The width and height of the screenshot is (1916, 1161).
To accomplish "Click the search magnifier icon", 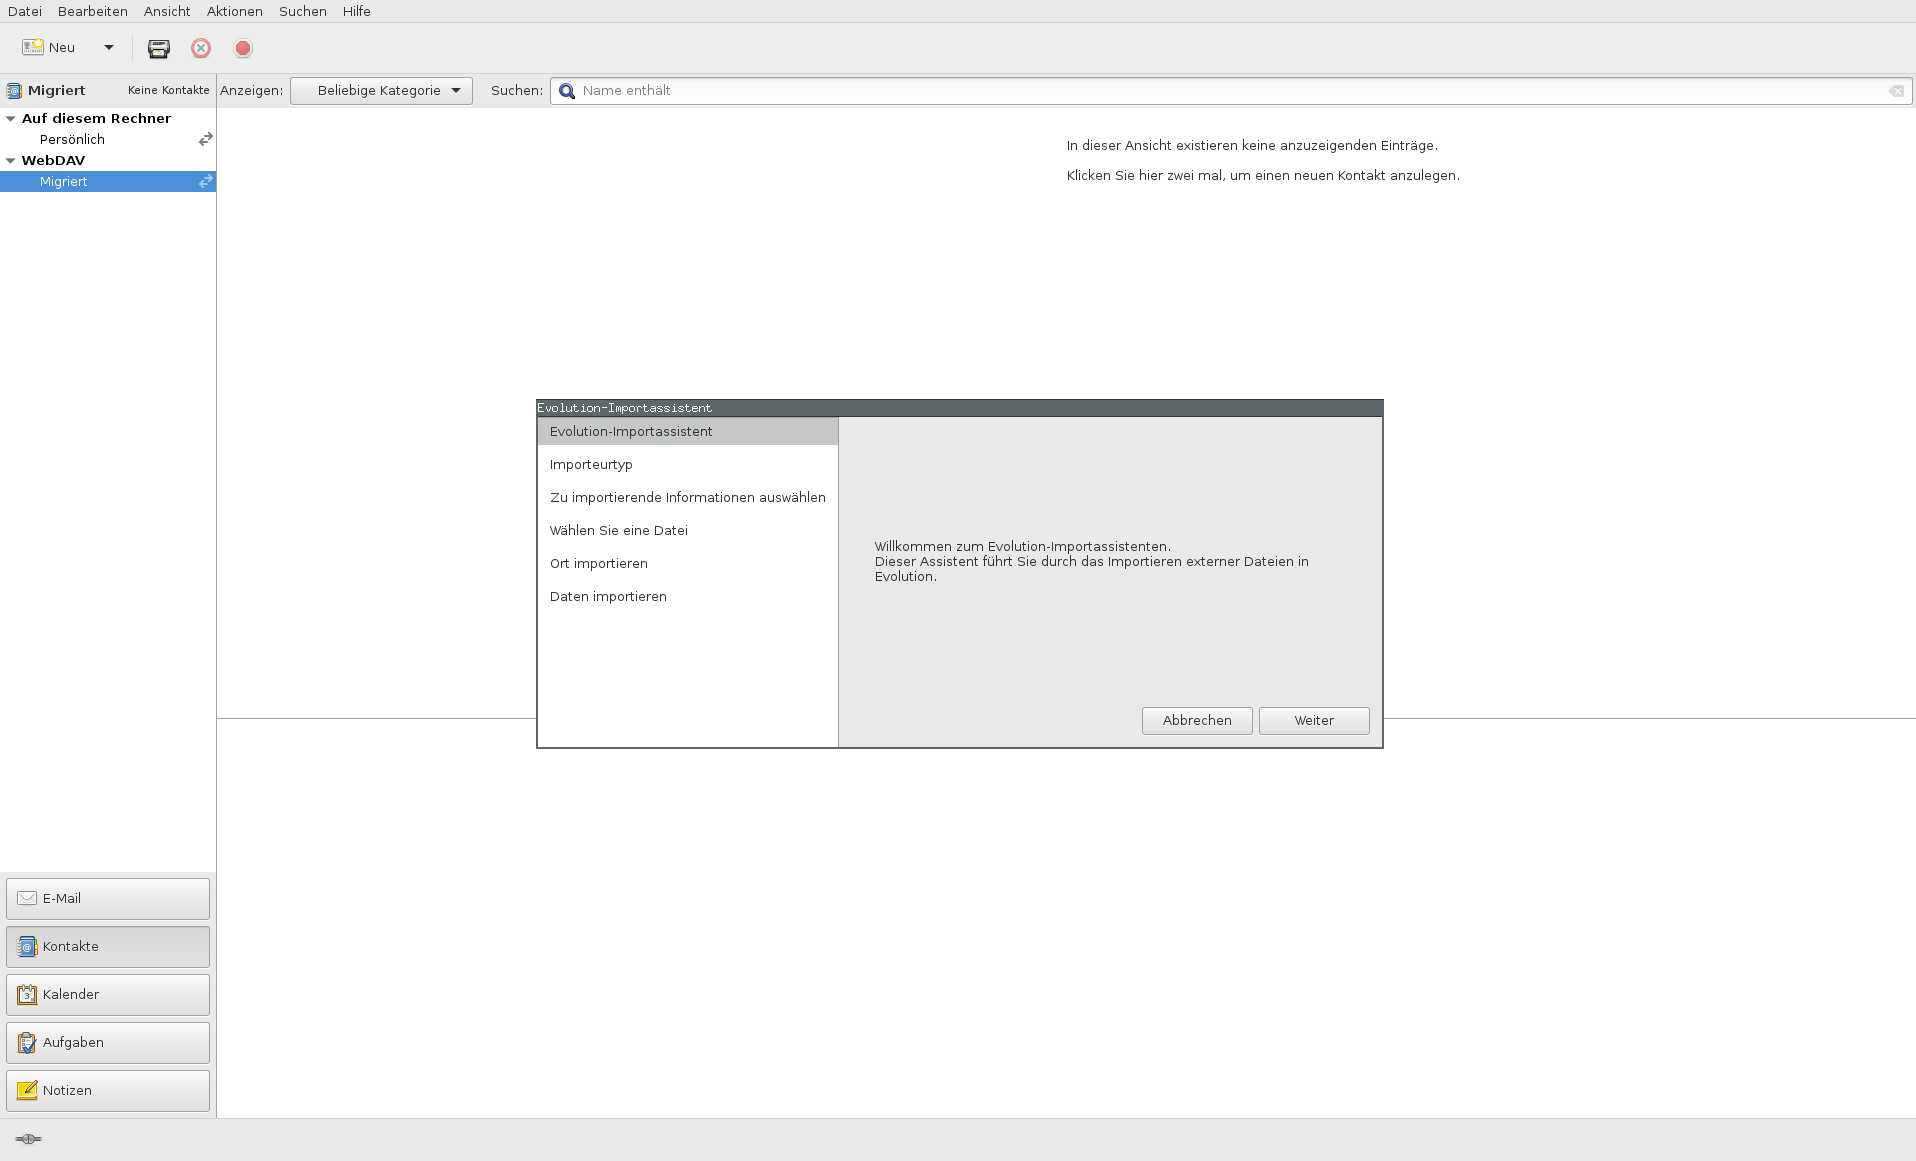I will tap(567, 91).
